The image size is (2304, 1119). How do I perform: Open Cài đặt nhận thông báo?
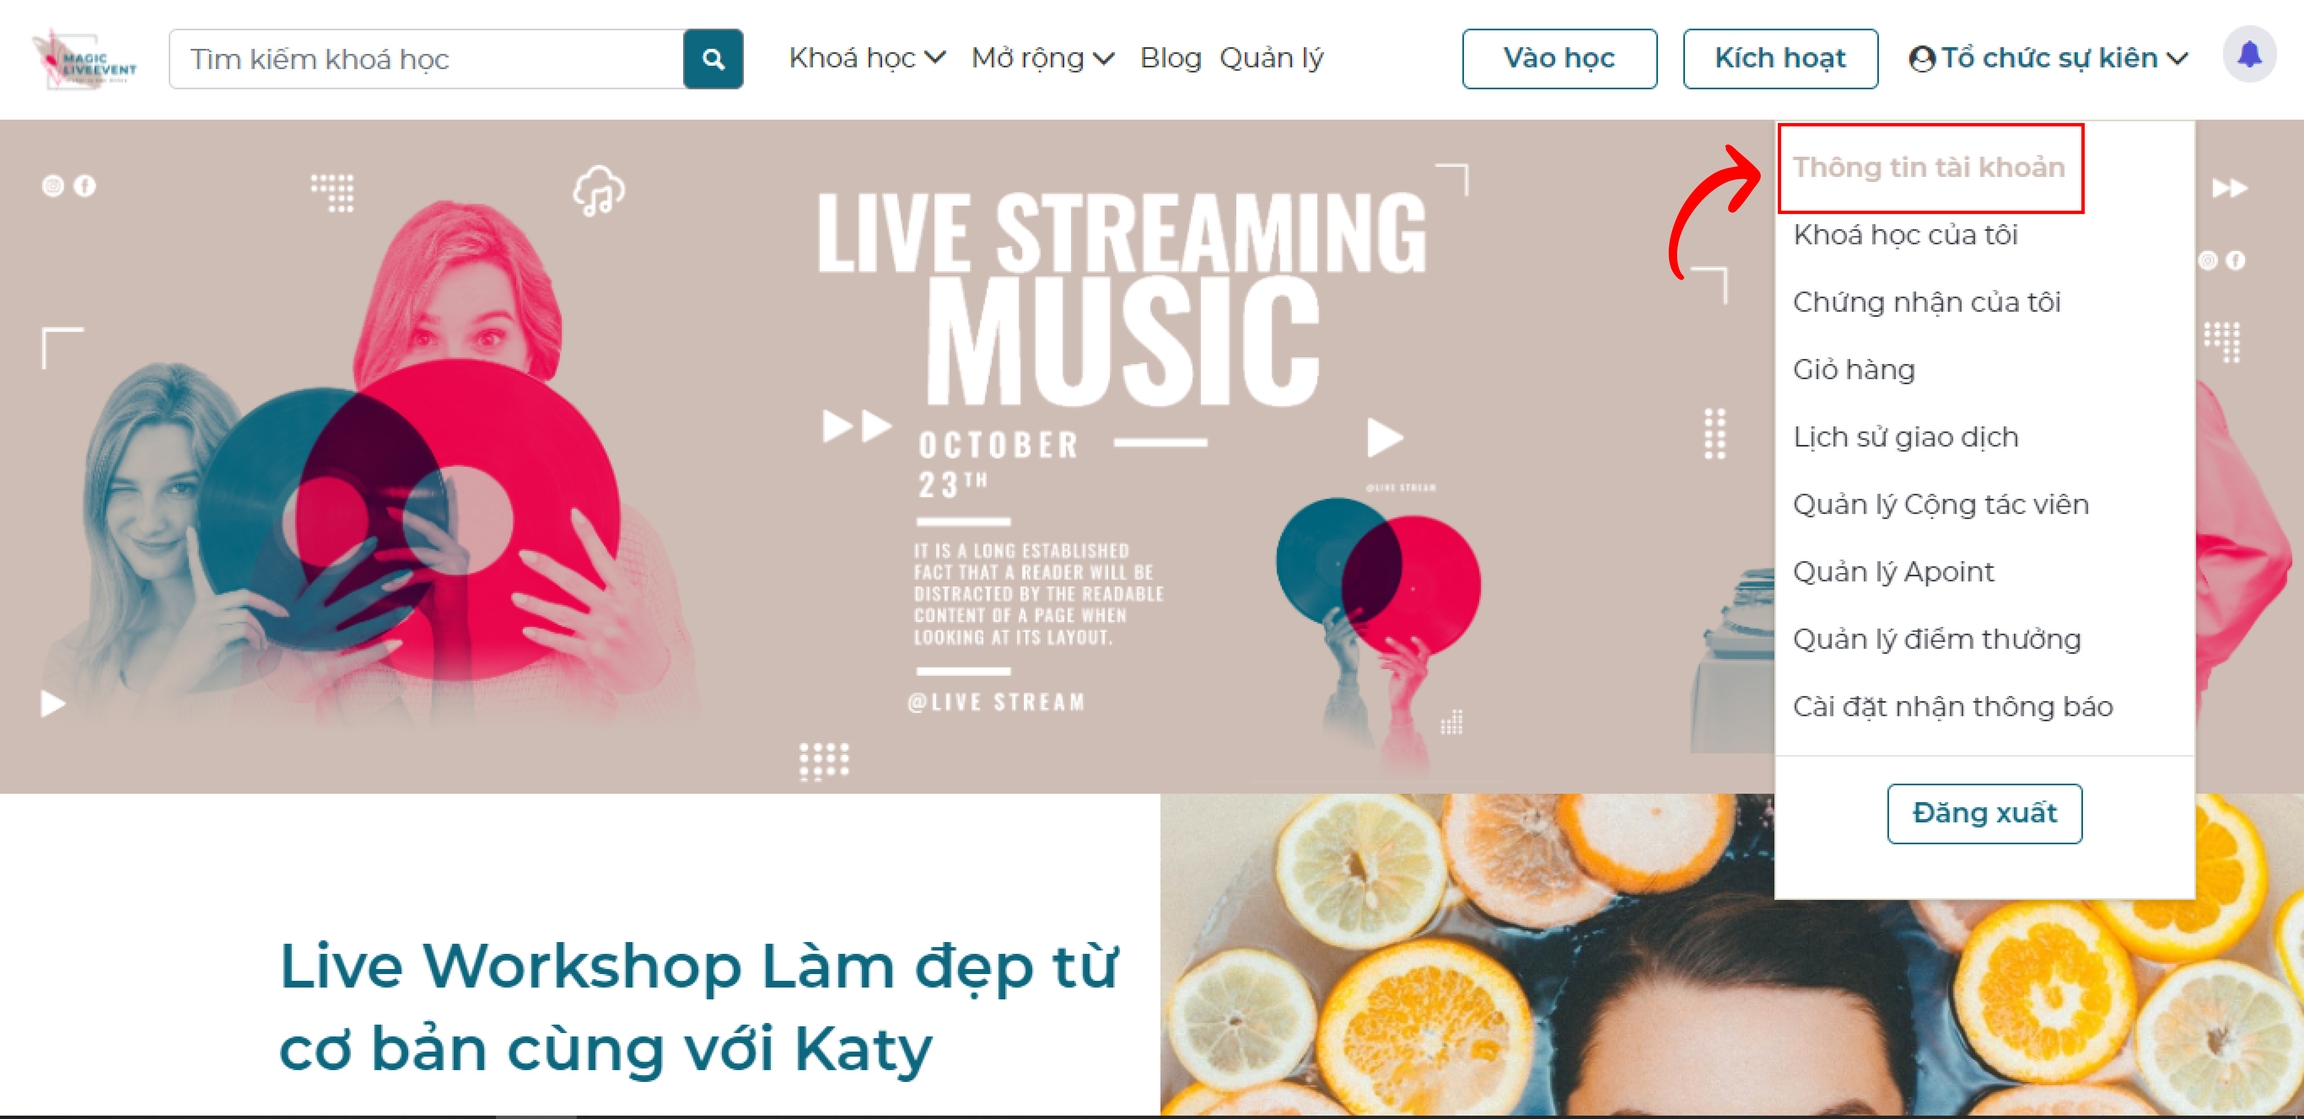(x=1953, y=707)
